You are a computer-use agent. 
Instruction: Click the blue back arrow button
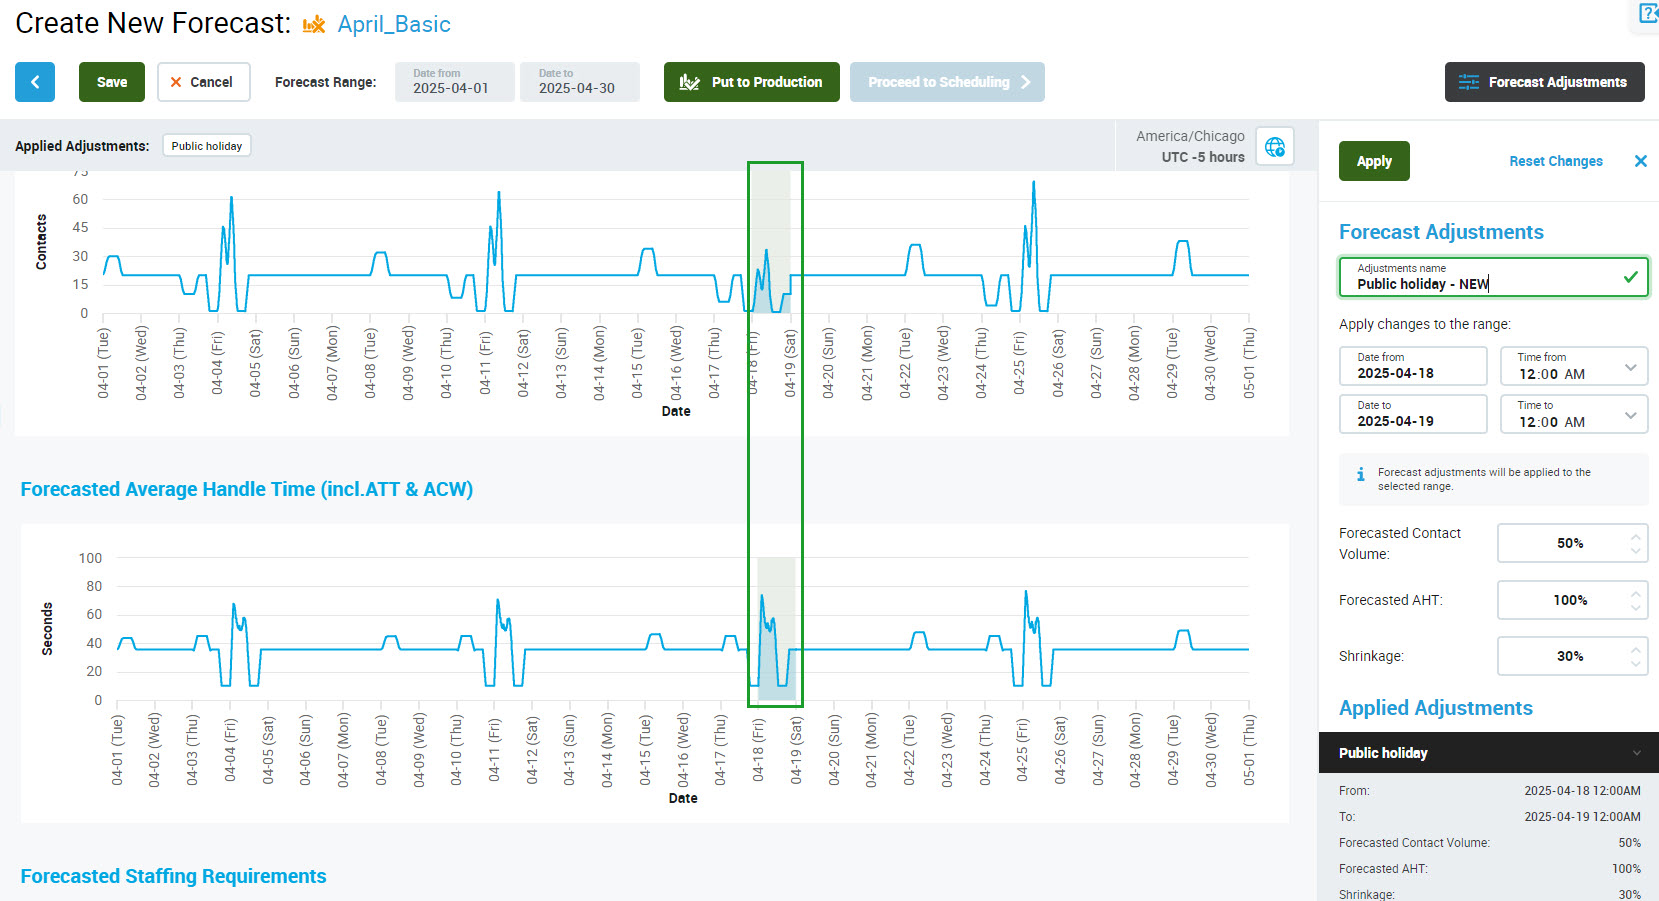pos(35,82)
